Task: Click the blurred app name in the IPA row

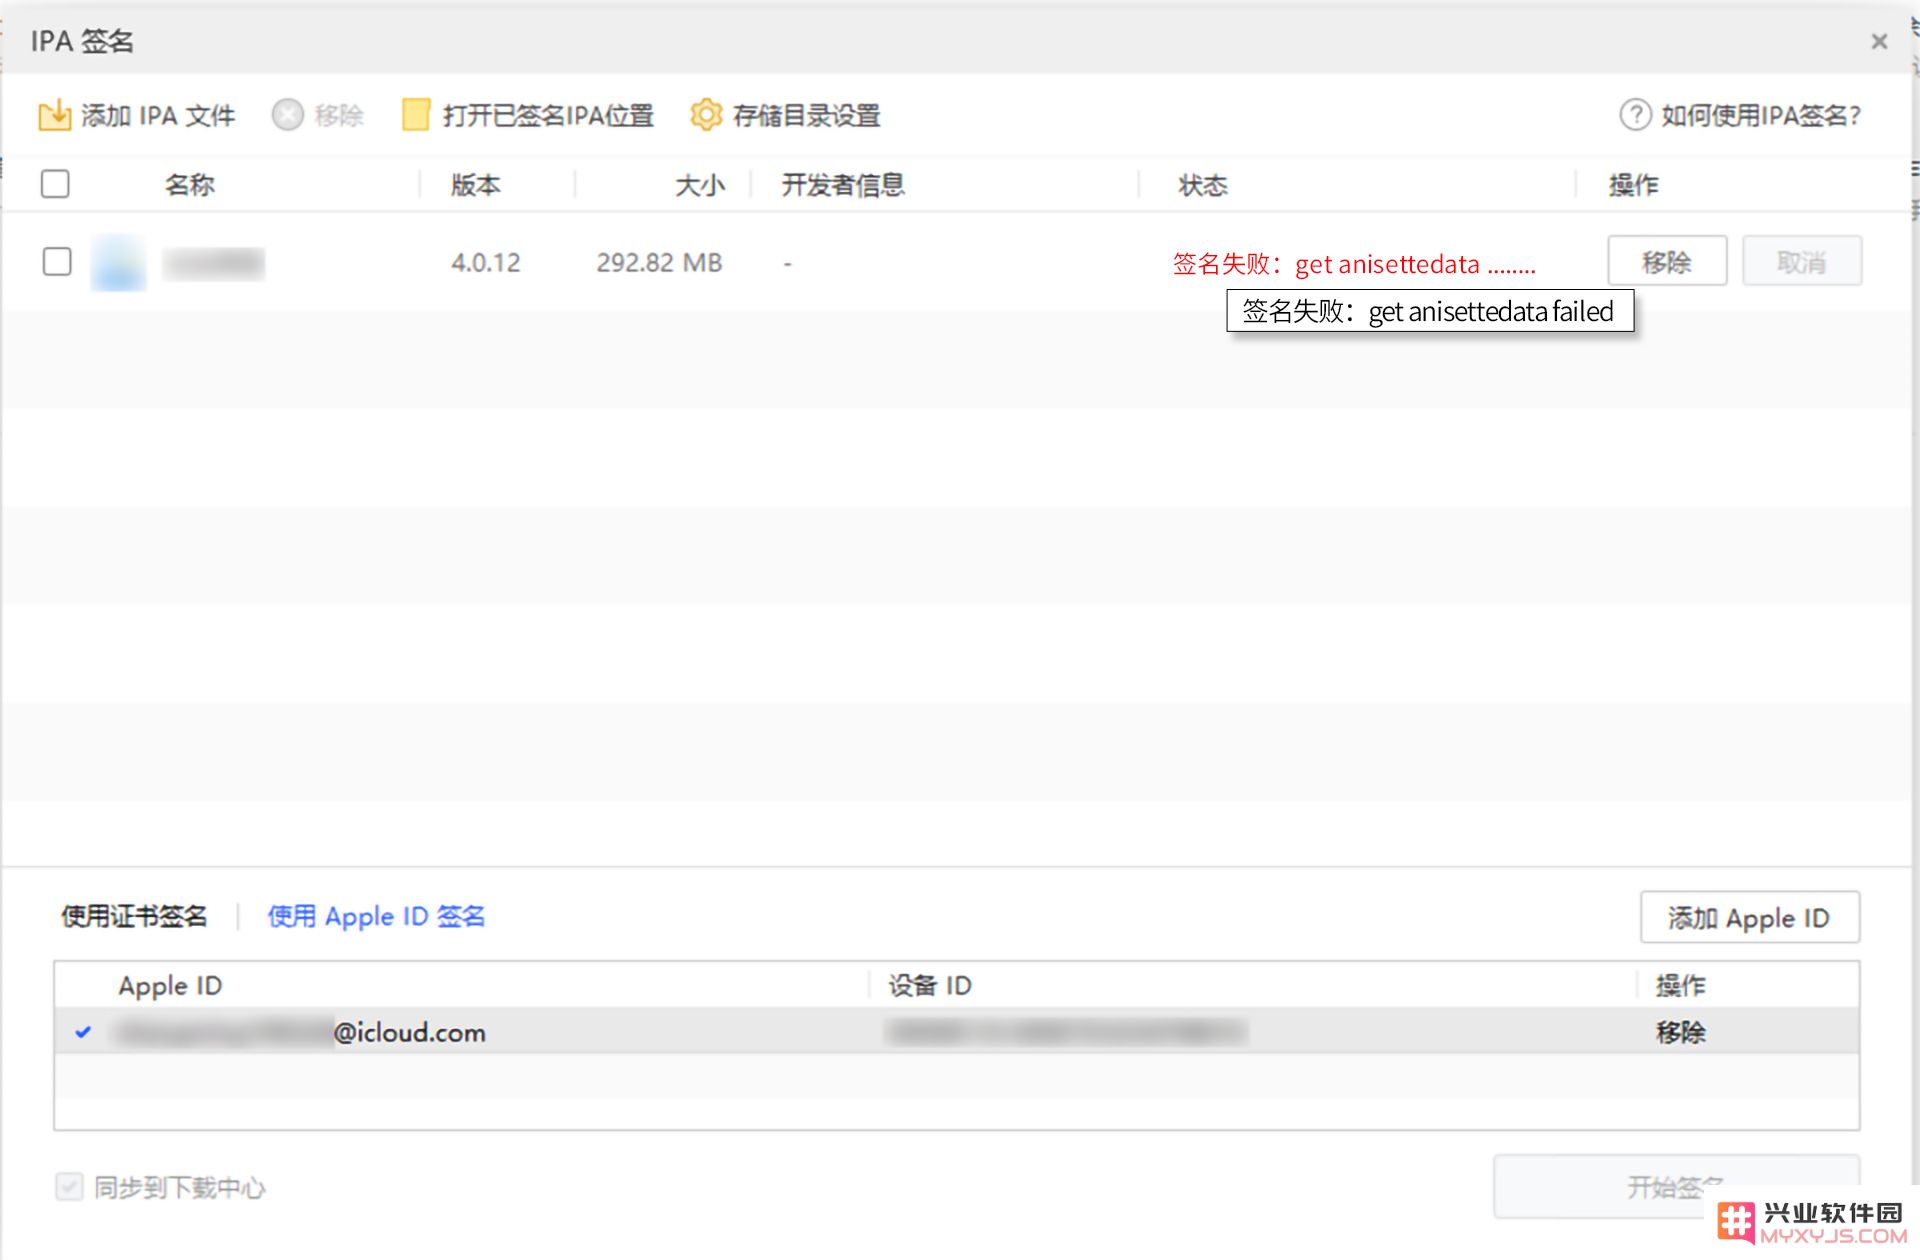Action: click(214, 263)
